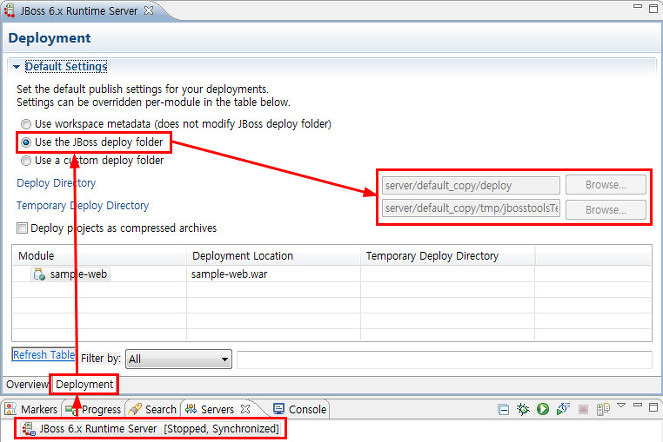This screenshot has width=663, height=442.
Task: Click the sample-web module icon
Action: [x=39, y=274]
